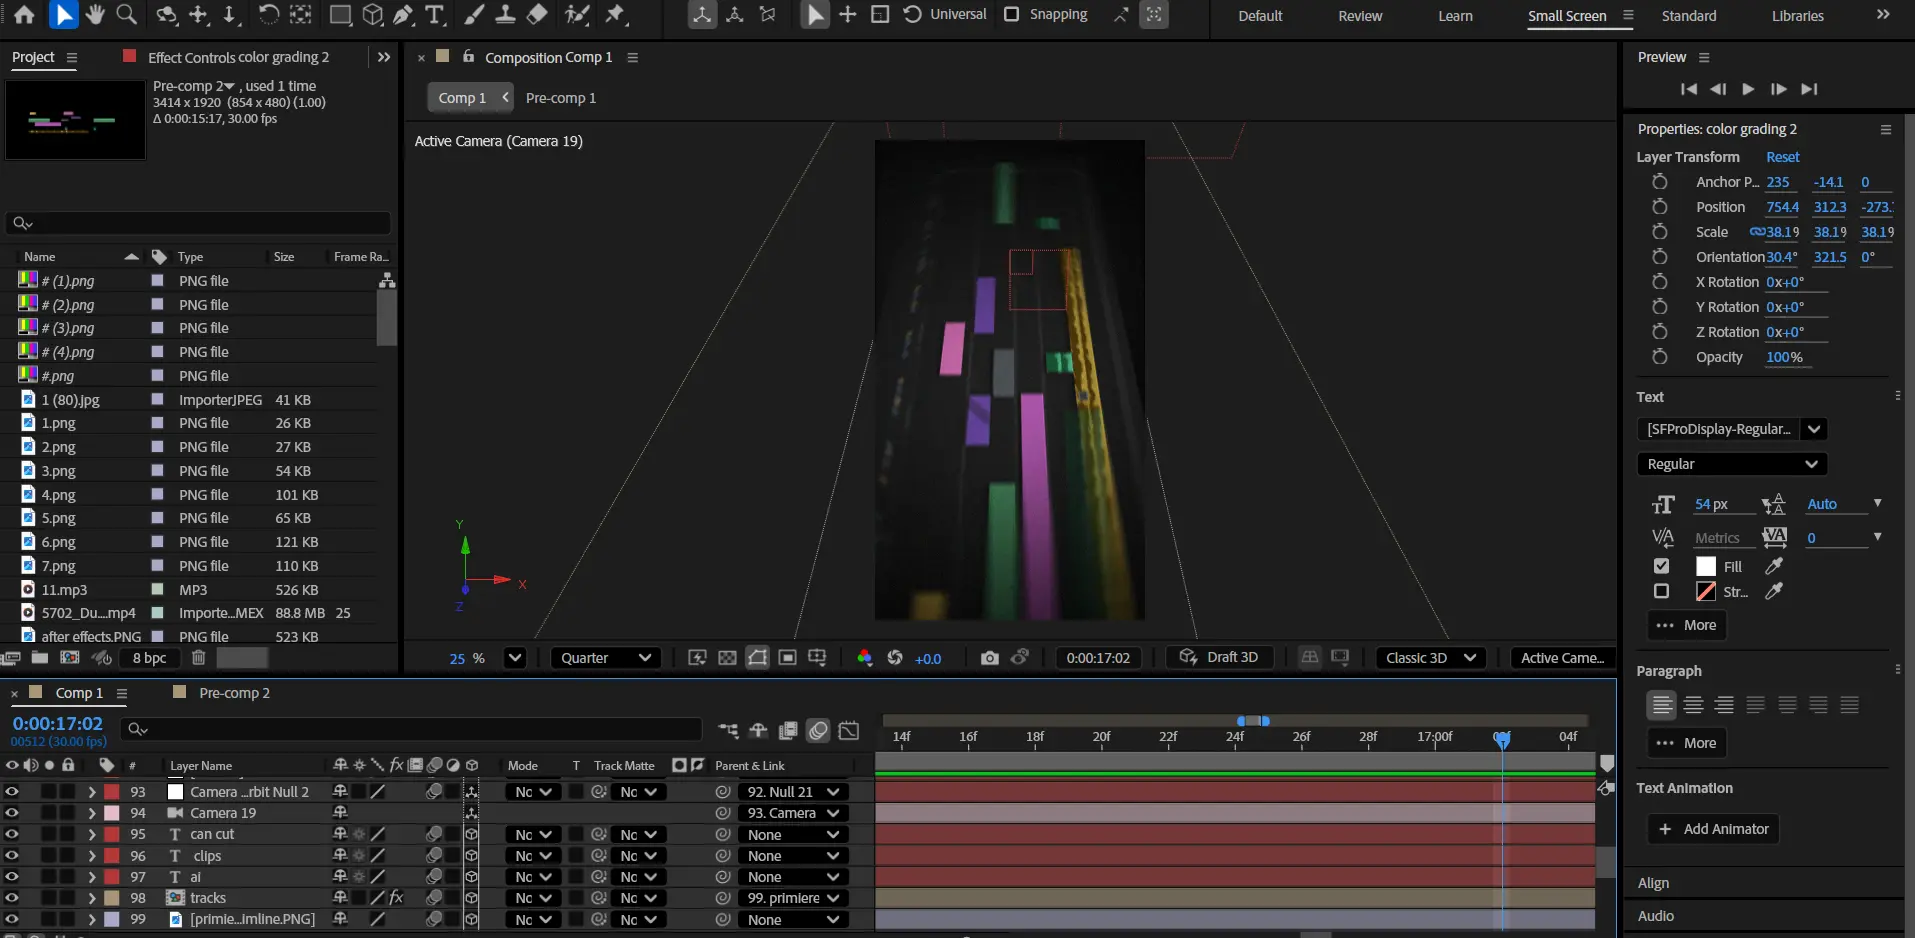Open the Pre-comp 2 timeline tab
Screen dimensions: 1915x938
click(234, 693)
